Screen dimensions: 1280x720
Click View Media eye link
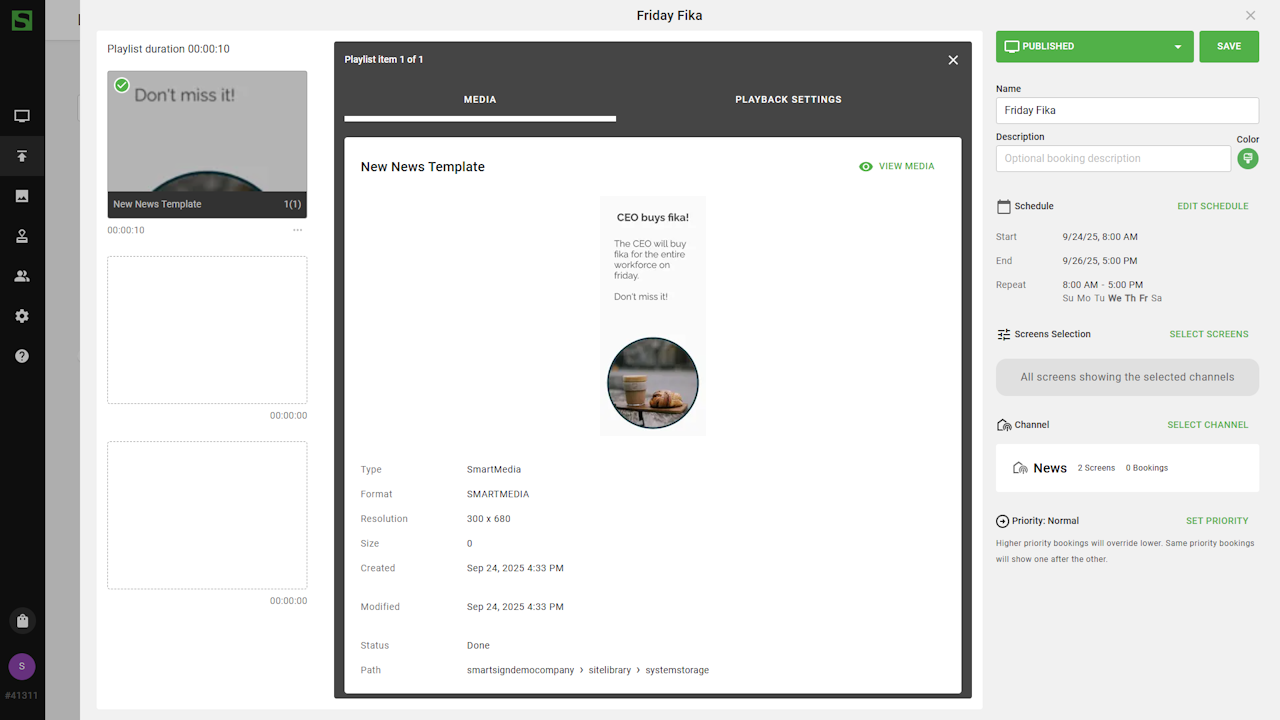coord(896,167)
